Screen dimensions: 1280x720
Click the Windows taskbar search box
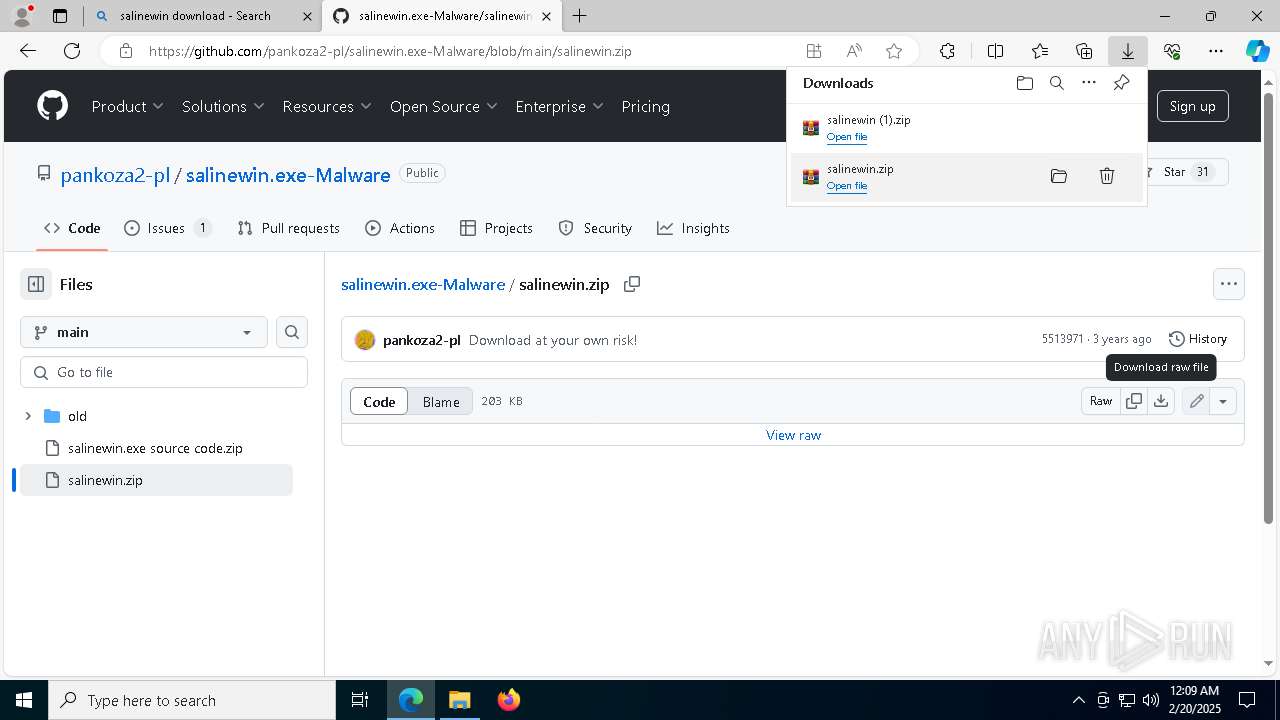[192, 700]
